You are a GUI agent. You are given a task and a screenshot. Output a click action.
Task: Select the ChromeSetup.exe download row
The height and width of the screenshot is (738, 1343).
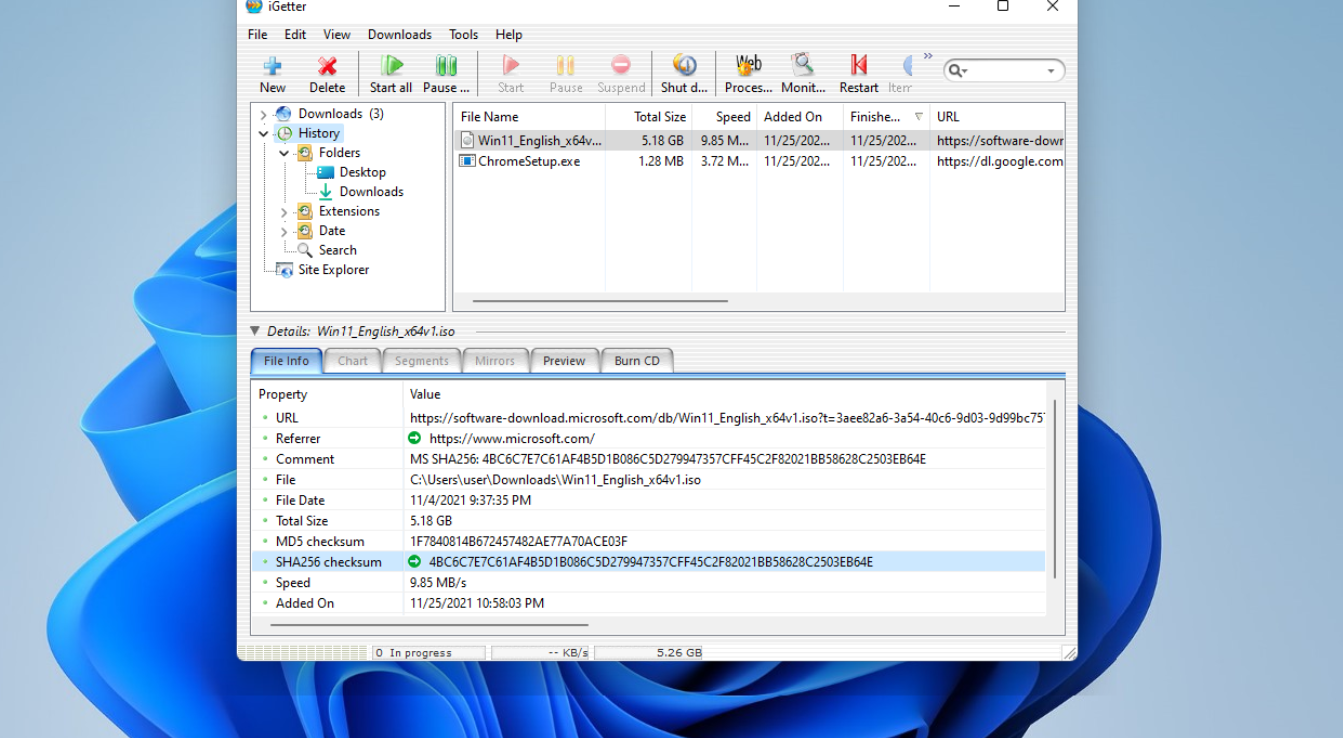[x=759, y=161]
